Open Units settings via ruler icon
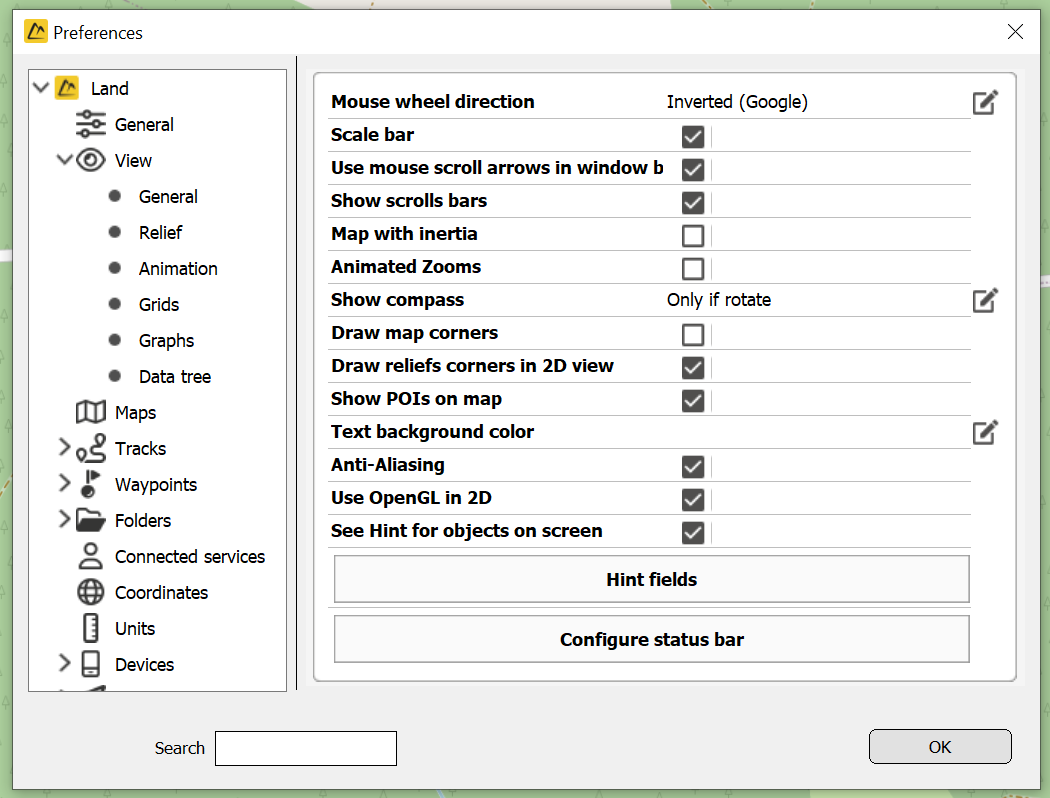This screenshot has height=798, width=1050. [x=91, y=628]
